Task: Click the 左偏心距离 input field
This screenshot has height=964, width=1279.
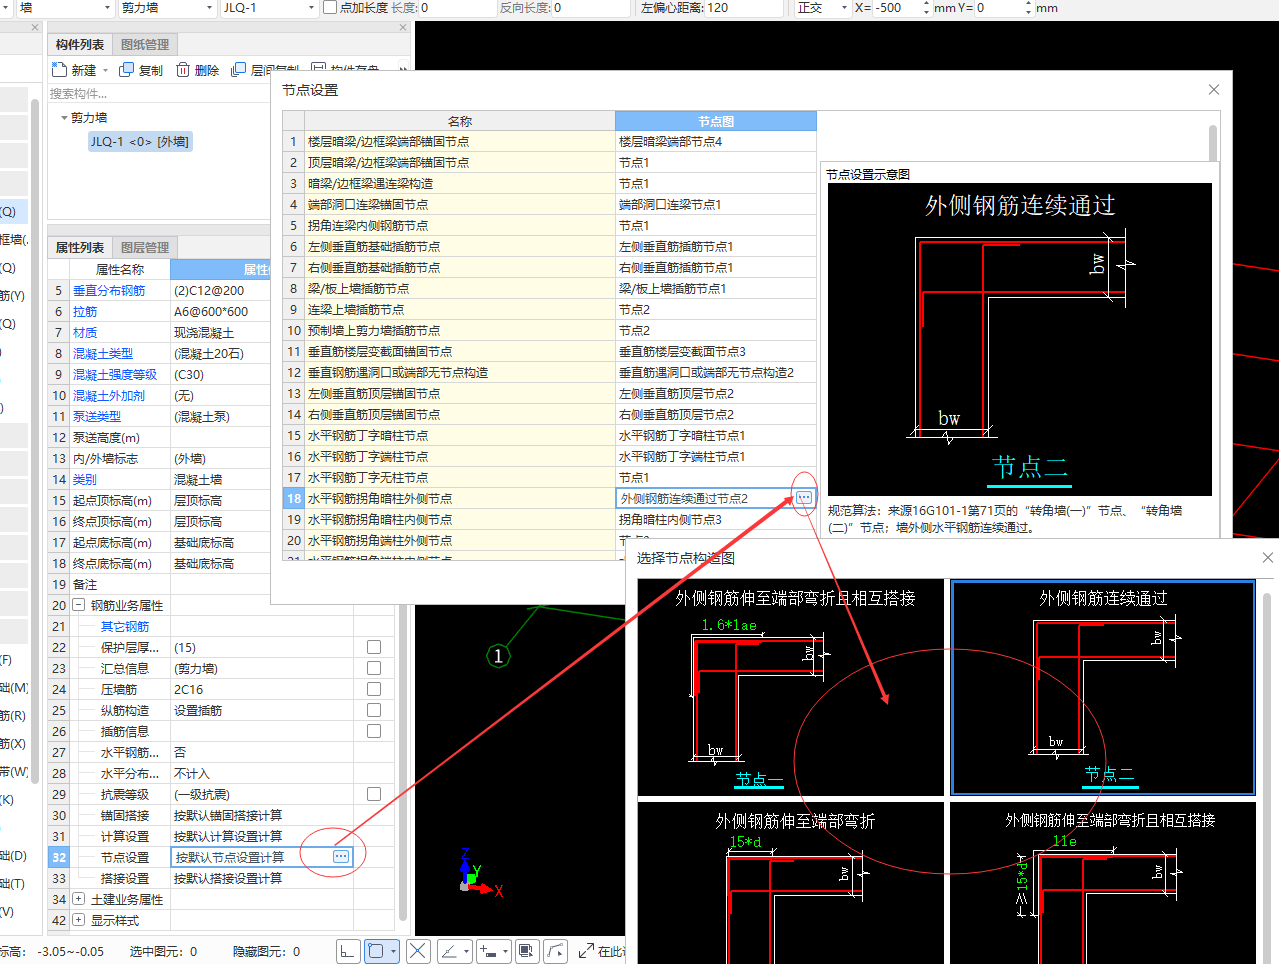Action: [743, 8]
